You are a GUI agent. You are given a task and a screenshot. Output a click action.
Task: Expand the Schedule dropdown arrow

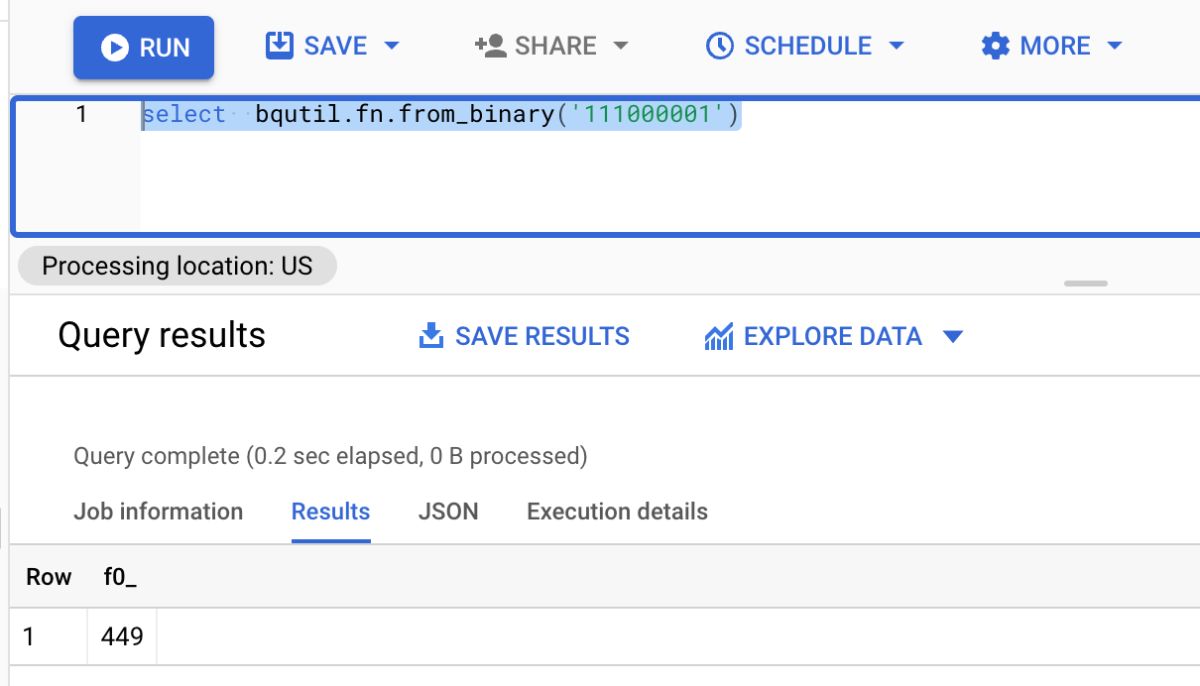click(x=896, y=46)
